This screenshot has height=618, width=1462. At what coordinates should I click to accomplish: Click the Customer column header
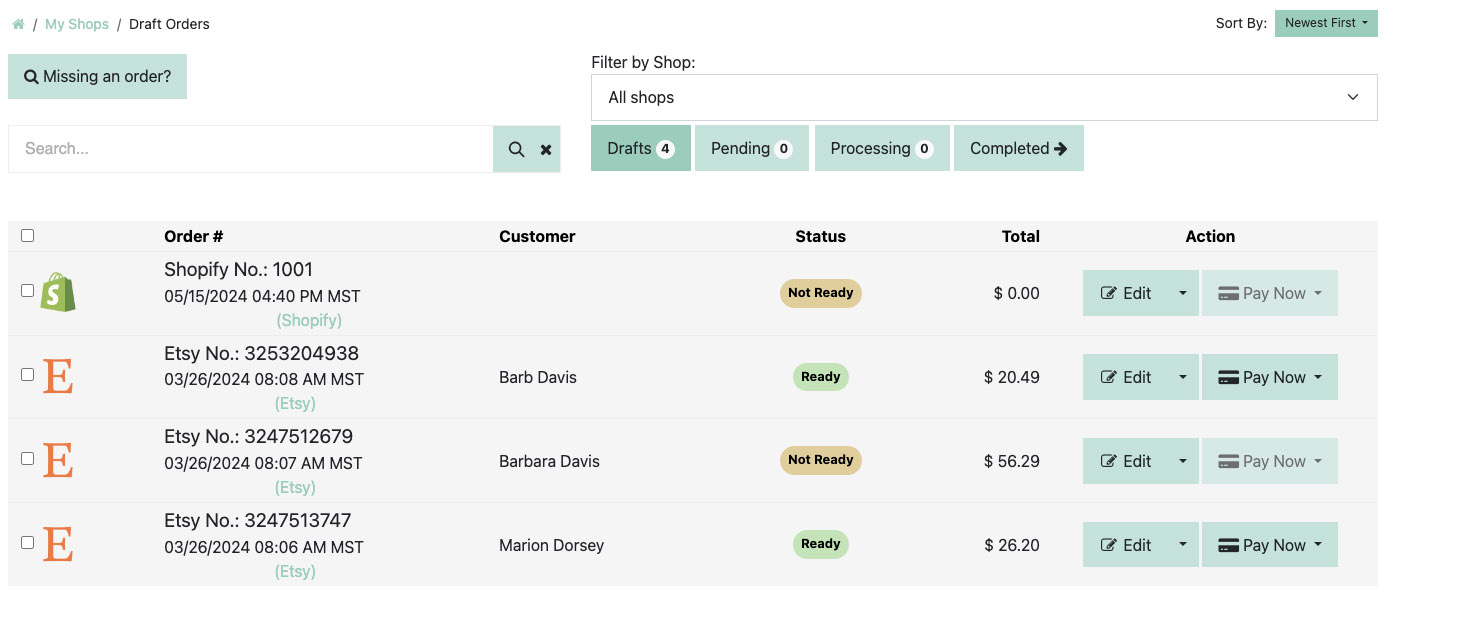coord(537,236)
